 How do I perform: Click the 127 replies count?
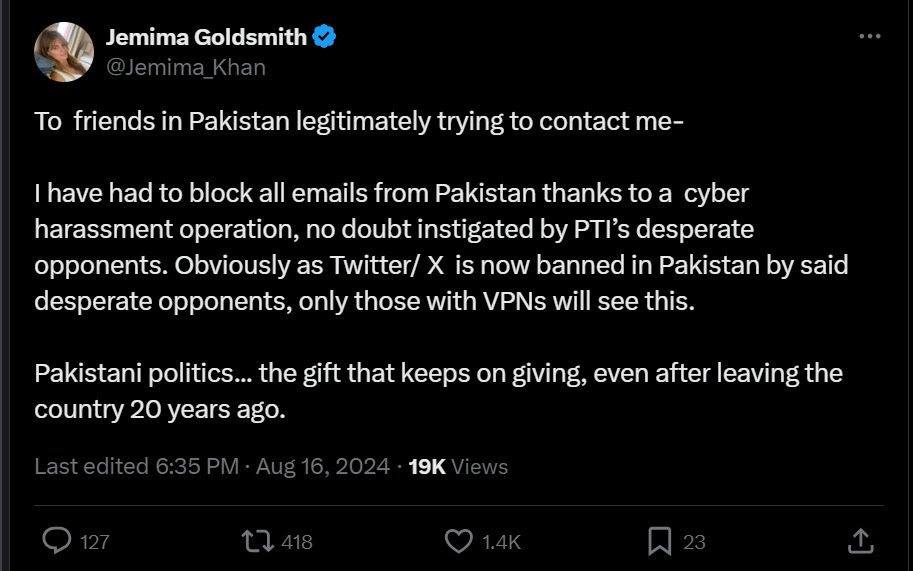[x=94, y=542]
